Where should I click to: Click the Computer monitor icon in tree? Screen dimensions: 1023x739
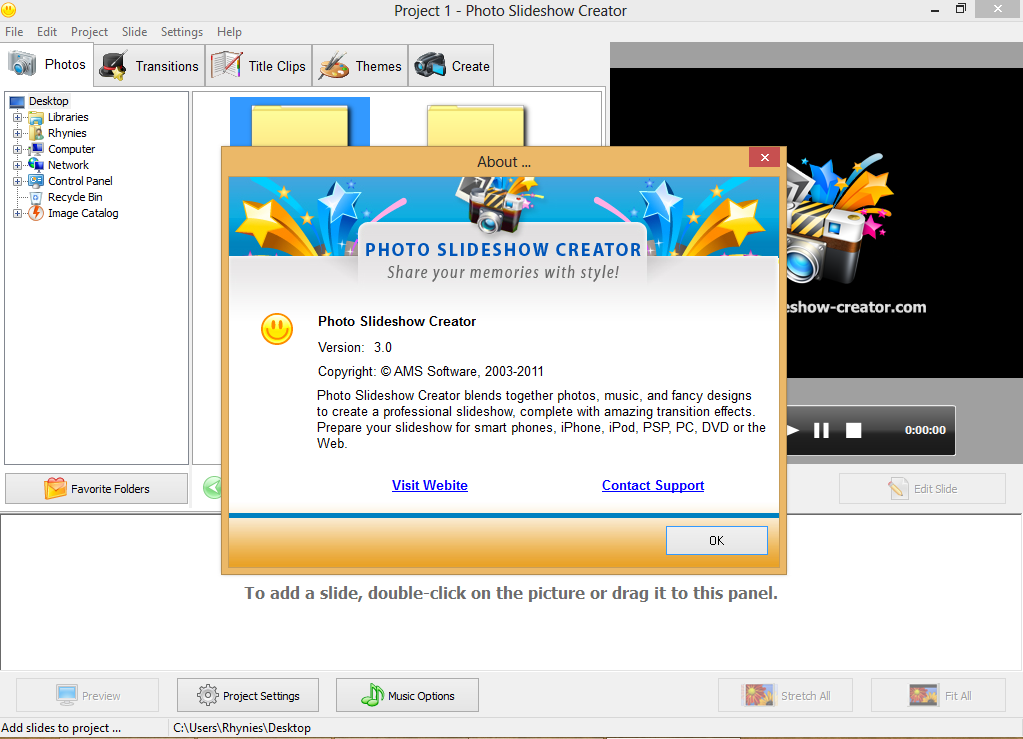click(x=37, y=149)
